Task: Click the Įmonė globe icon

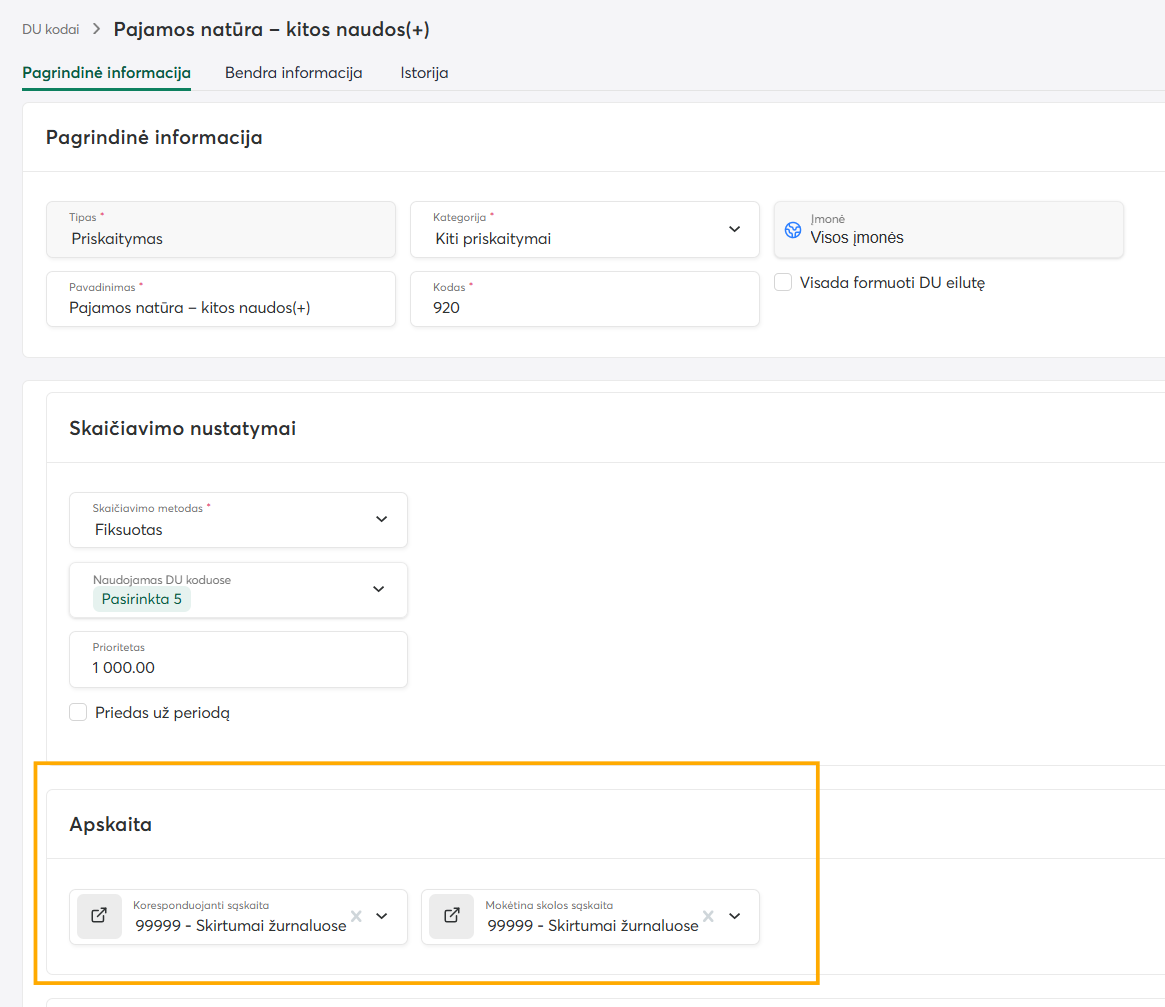Action: point(793,230)
